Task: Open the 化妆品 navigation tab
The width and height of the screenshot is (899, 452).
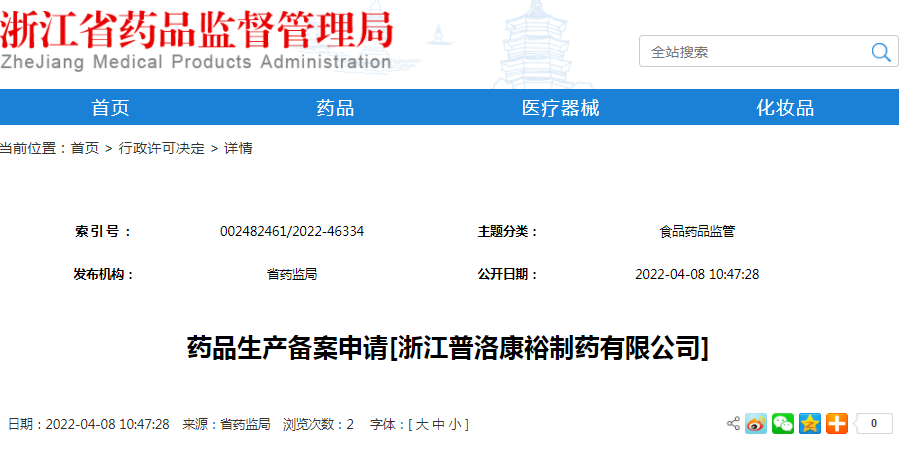Action: coord(785,107)
